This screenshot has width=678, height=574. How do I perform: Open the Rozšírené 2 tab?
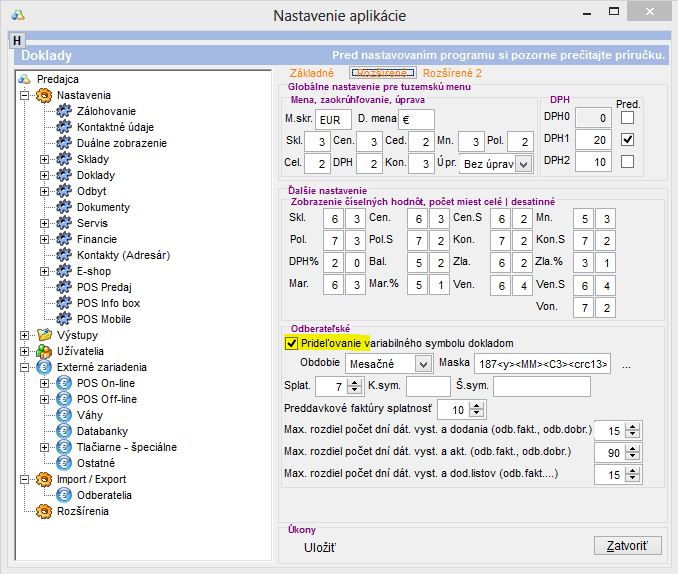click(452, 73)
